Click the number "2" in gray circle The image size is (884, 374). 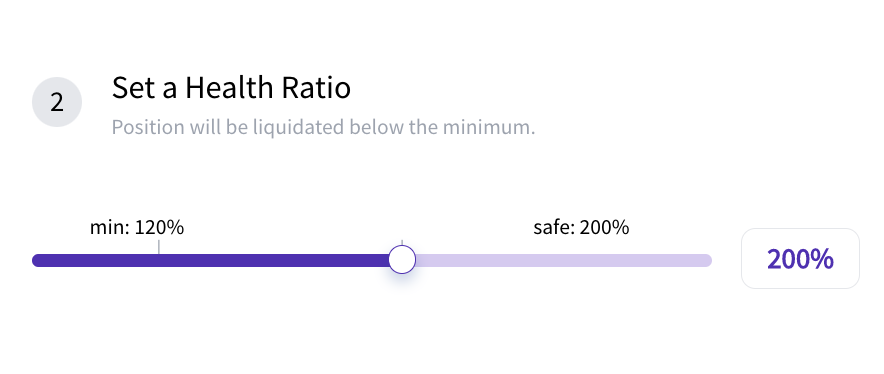tap(57, 103)
